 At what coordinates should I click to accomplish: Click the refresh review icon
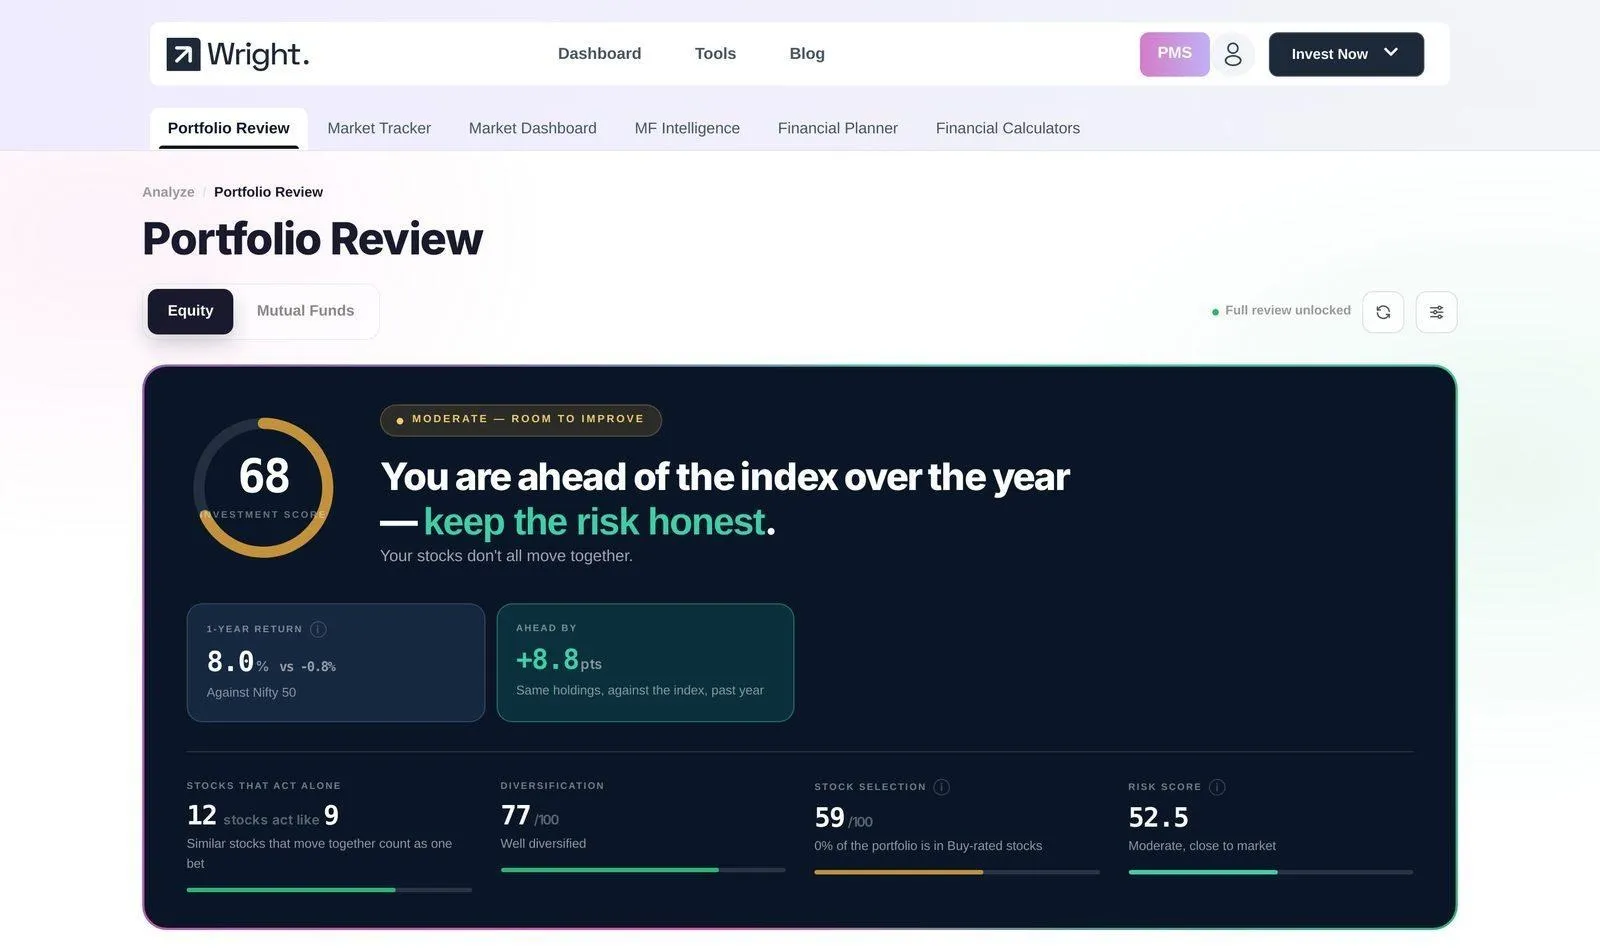point(1383,312)
